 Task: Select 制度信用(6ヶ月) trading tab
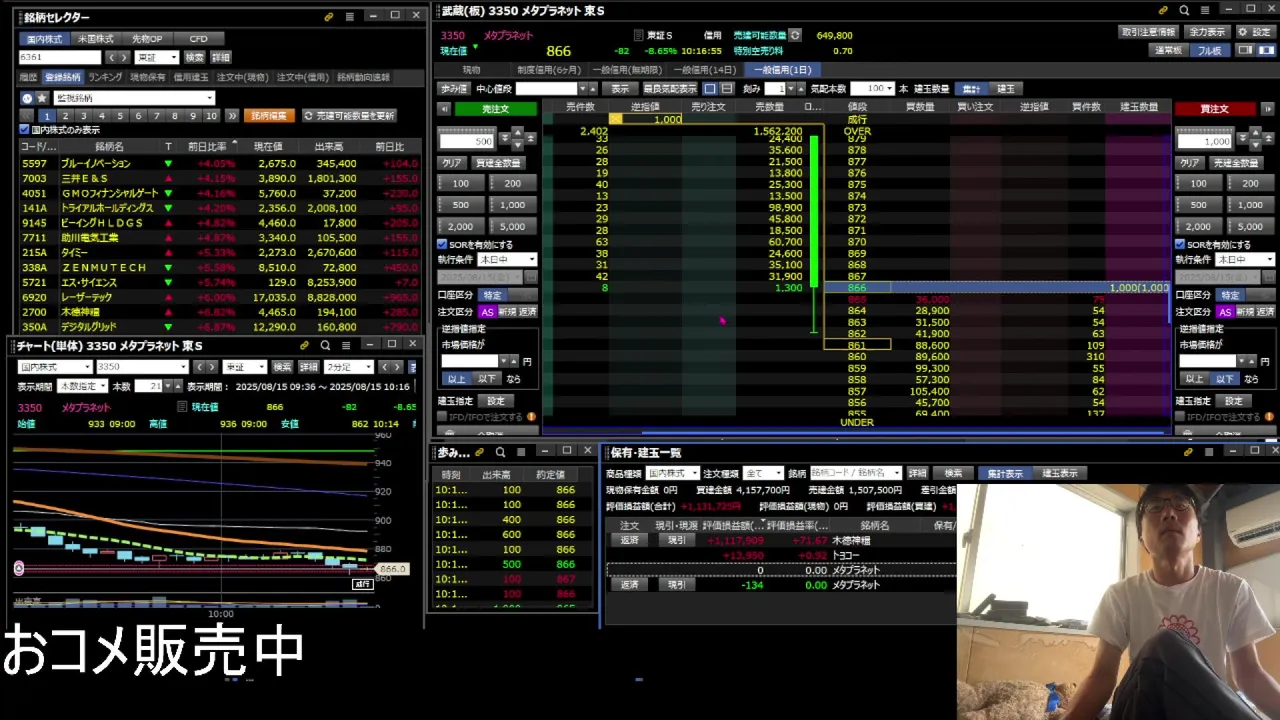tap(548, 70)
